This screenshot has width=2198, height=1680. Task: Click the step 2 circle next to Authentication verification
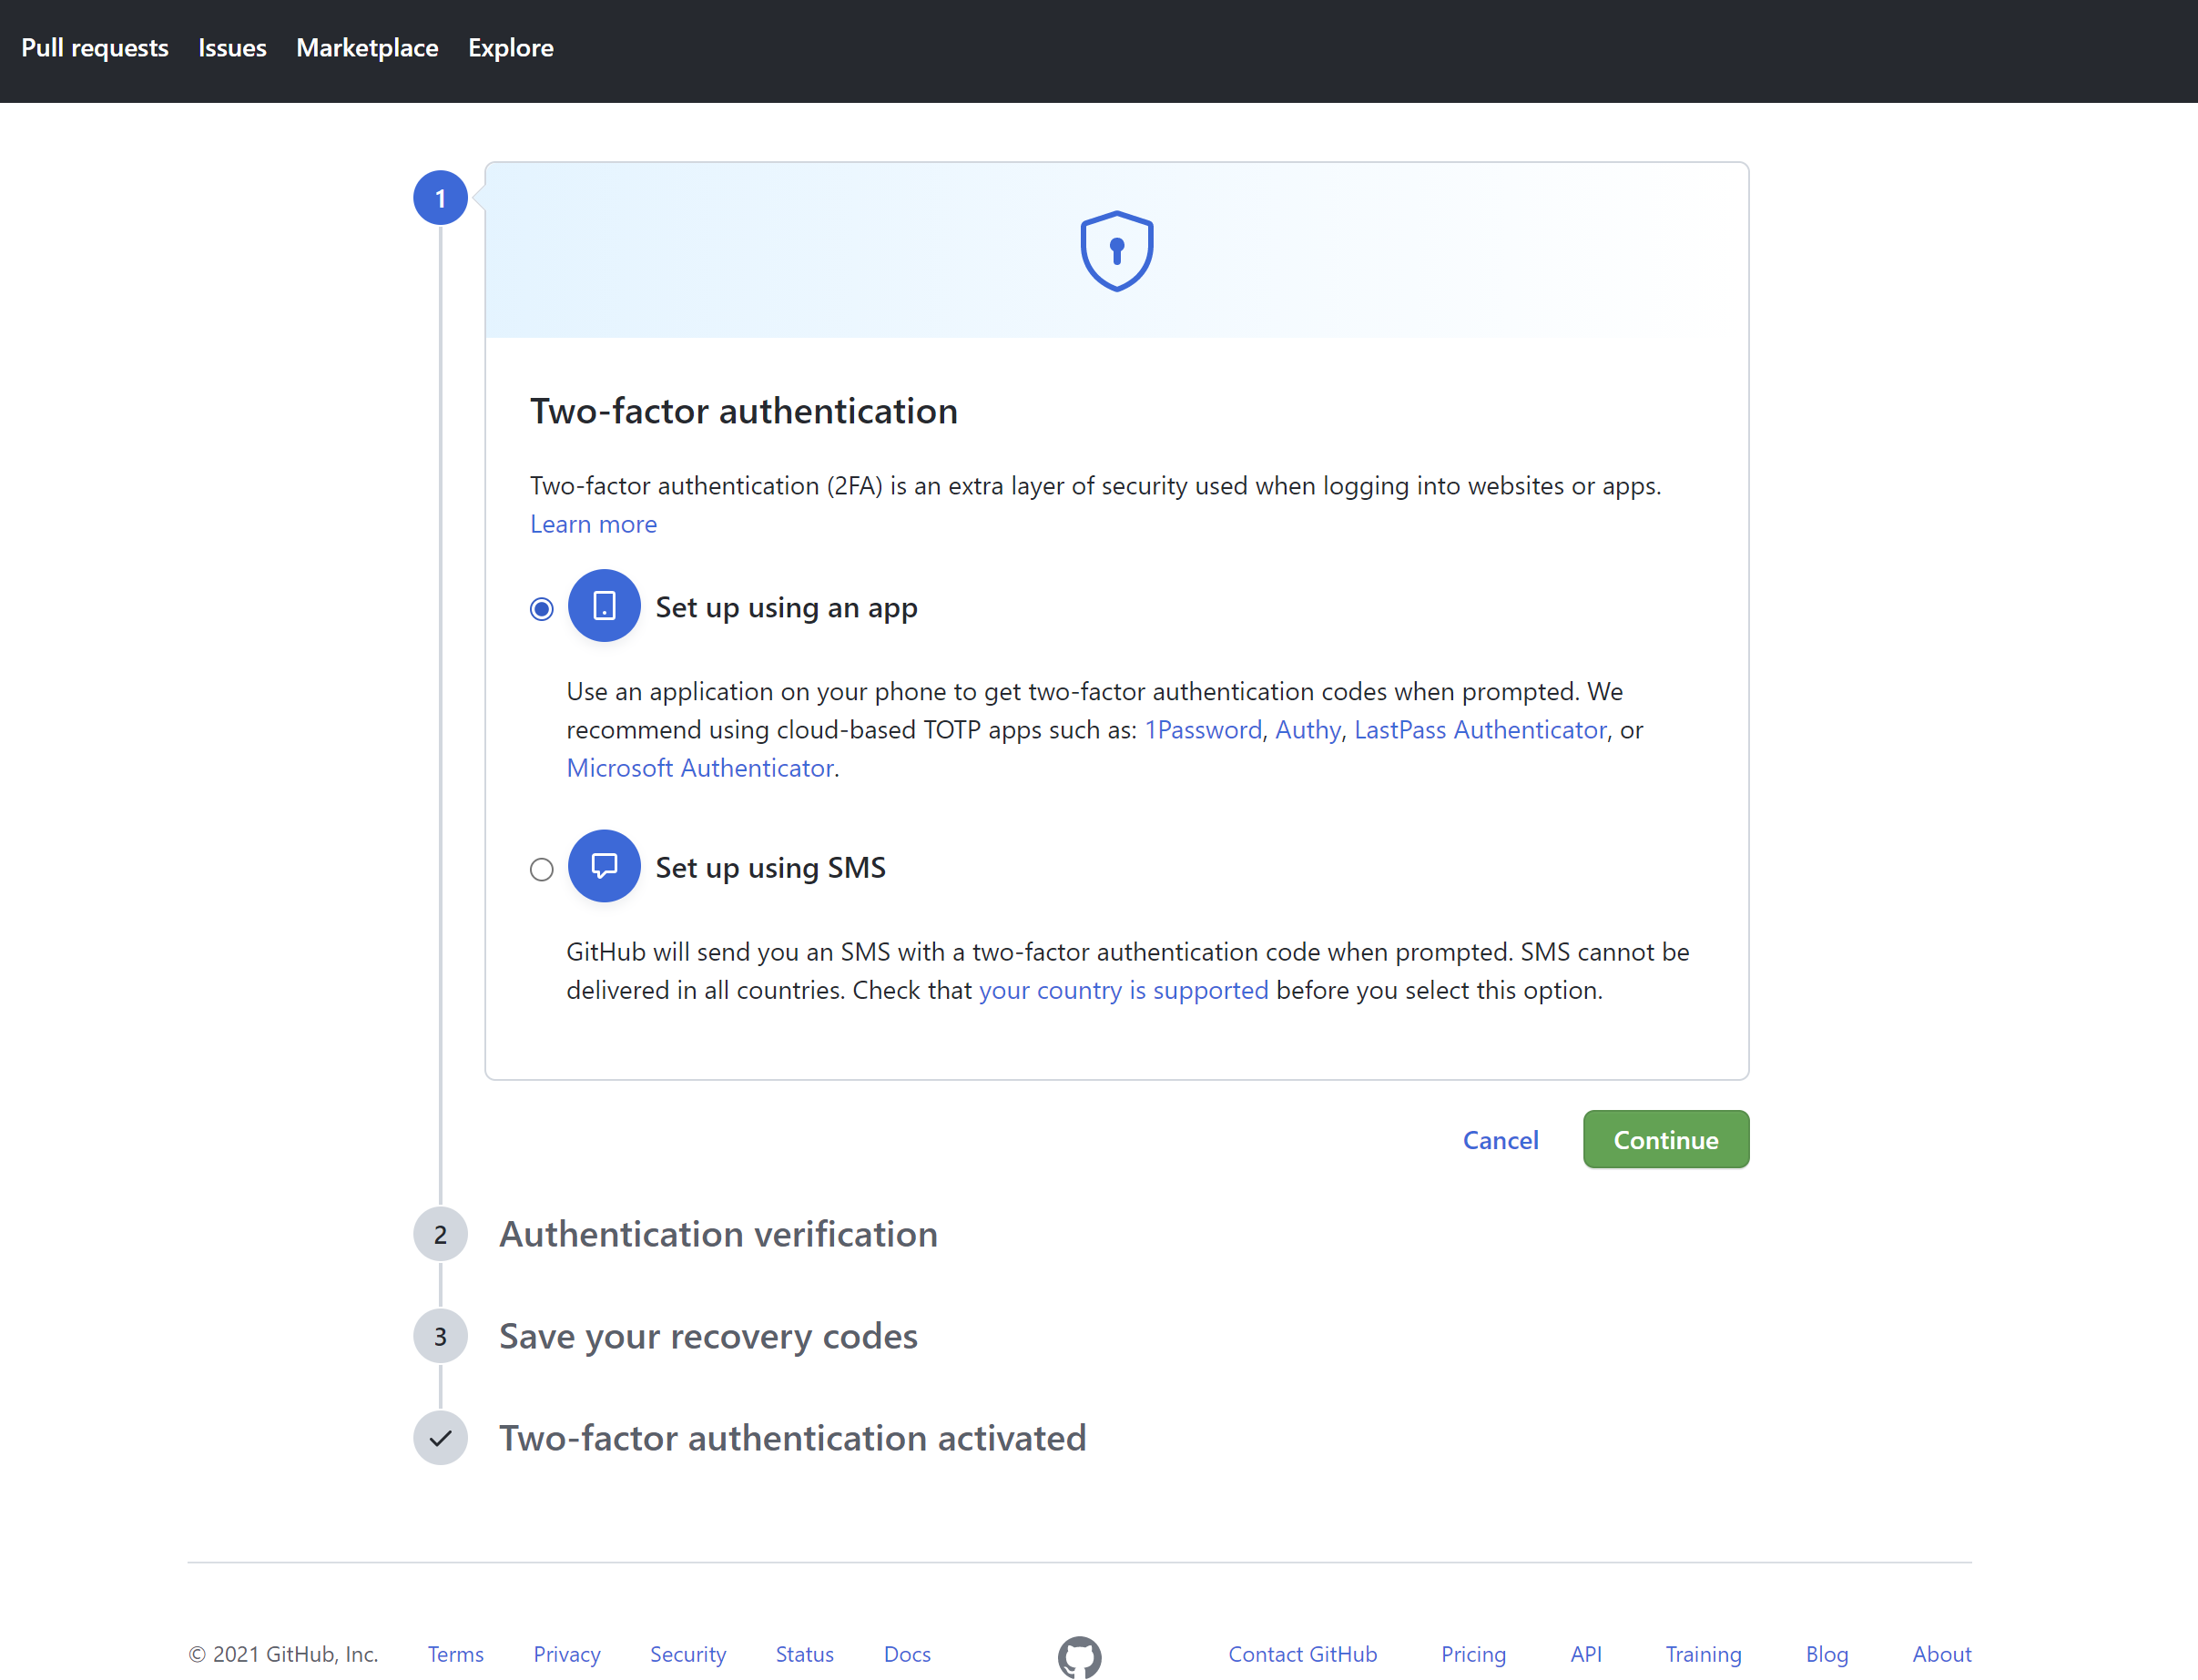(440, 1234)
